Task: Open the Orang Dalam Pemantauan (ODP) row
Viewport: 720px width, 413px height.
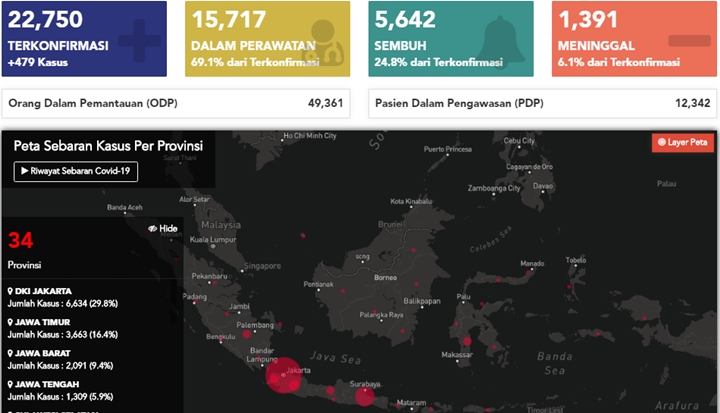Action: click(176, 103)
